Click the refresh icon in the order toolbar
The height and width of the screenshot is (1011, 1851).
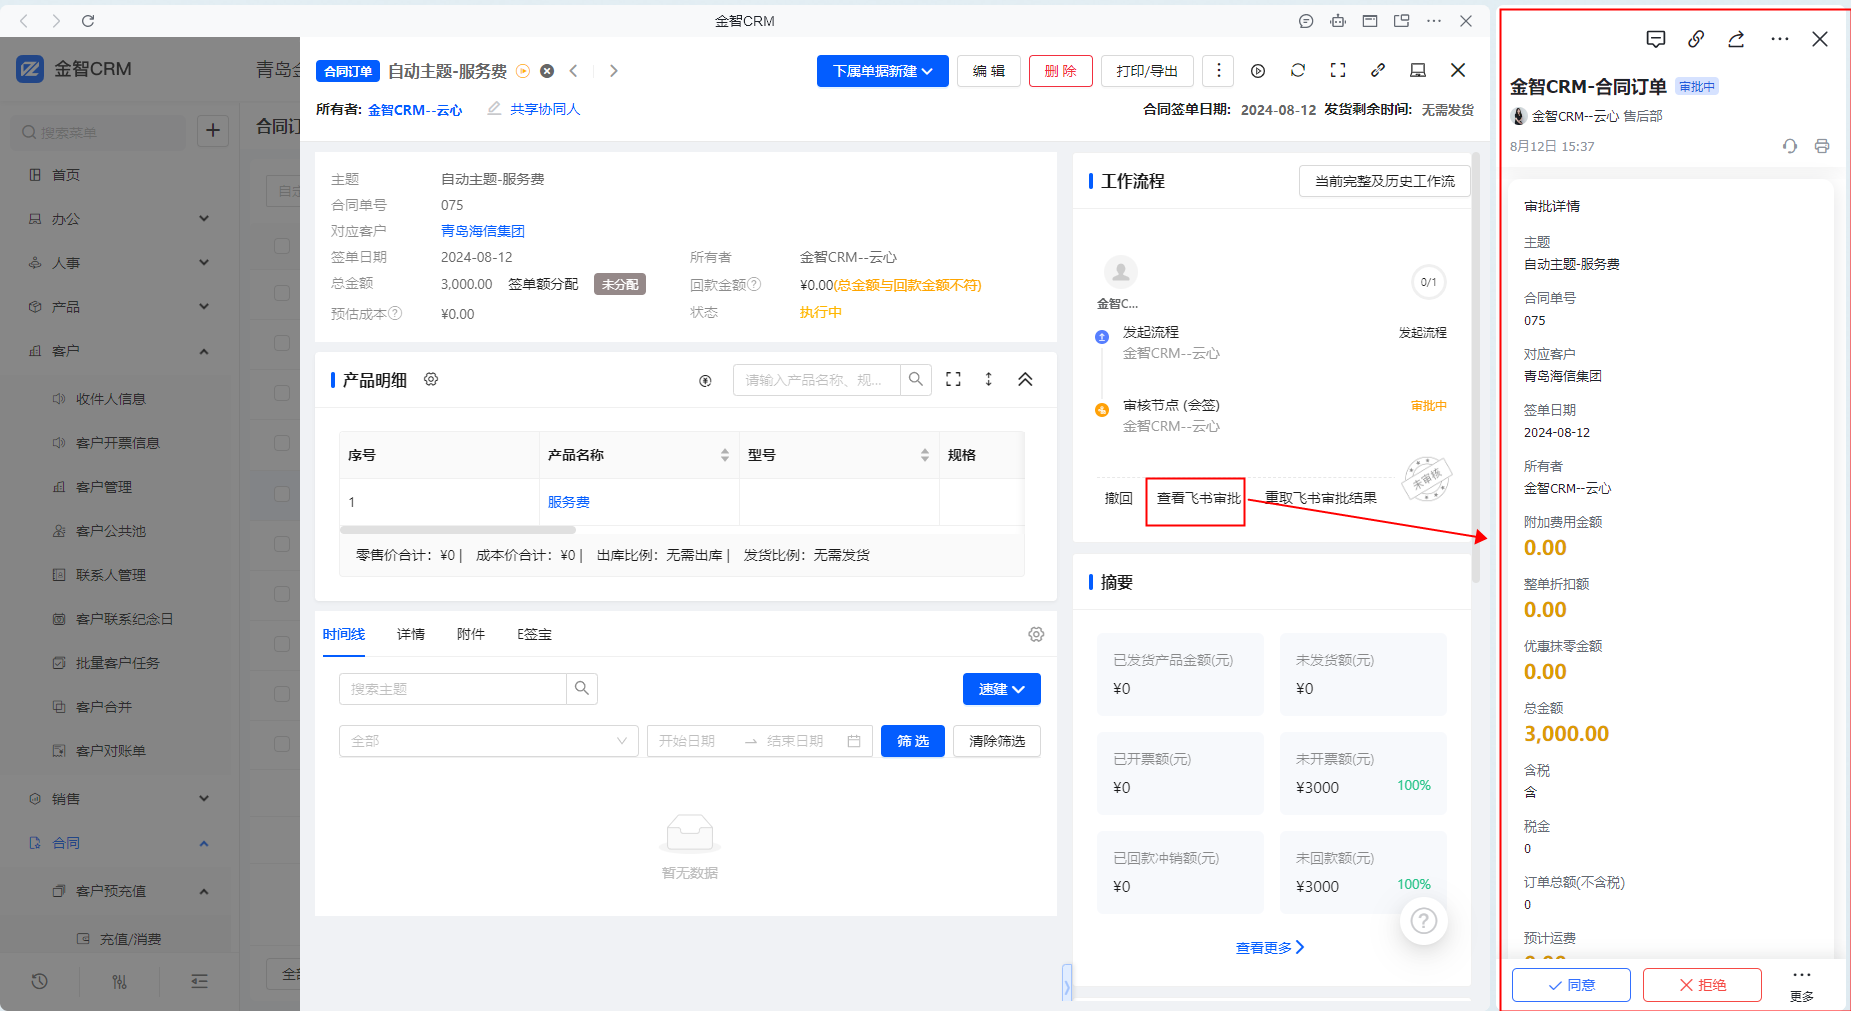point(1297,71)
